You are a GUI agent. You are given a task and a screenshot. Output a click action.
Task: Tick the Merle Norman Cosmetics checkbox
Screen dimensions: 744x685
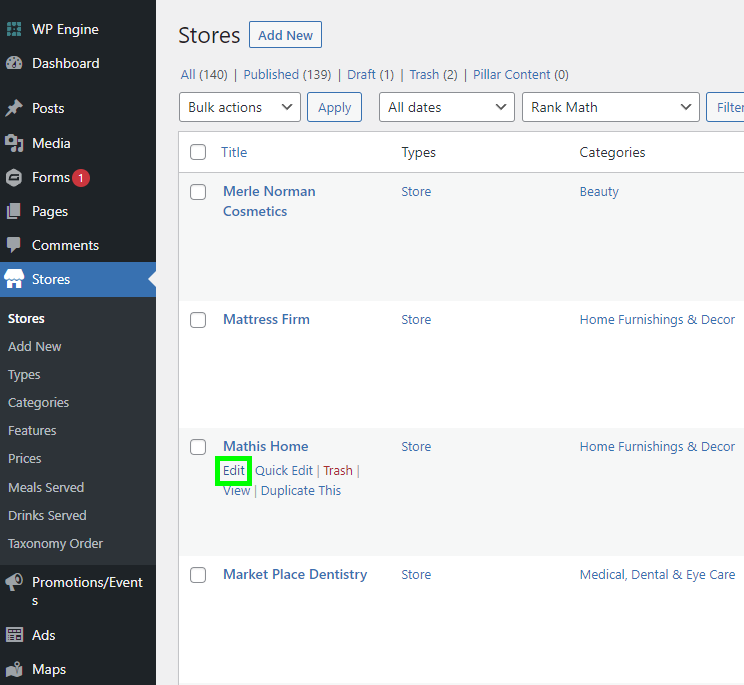(x=198, y=192)
